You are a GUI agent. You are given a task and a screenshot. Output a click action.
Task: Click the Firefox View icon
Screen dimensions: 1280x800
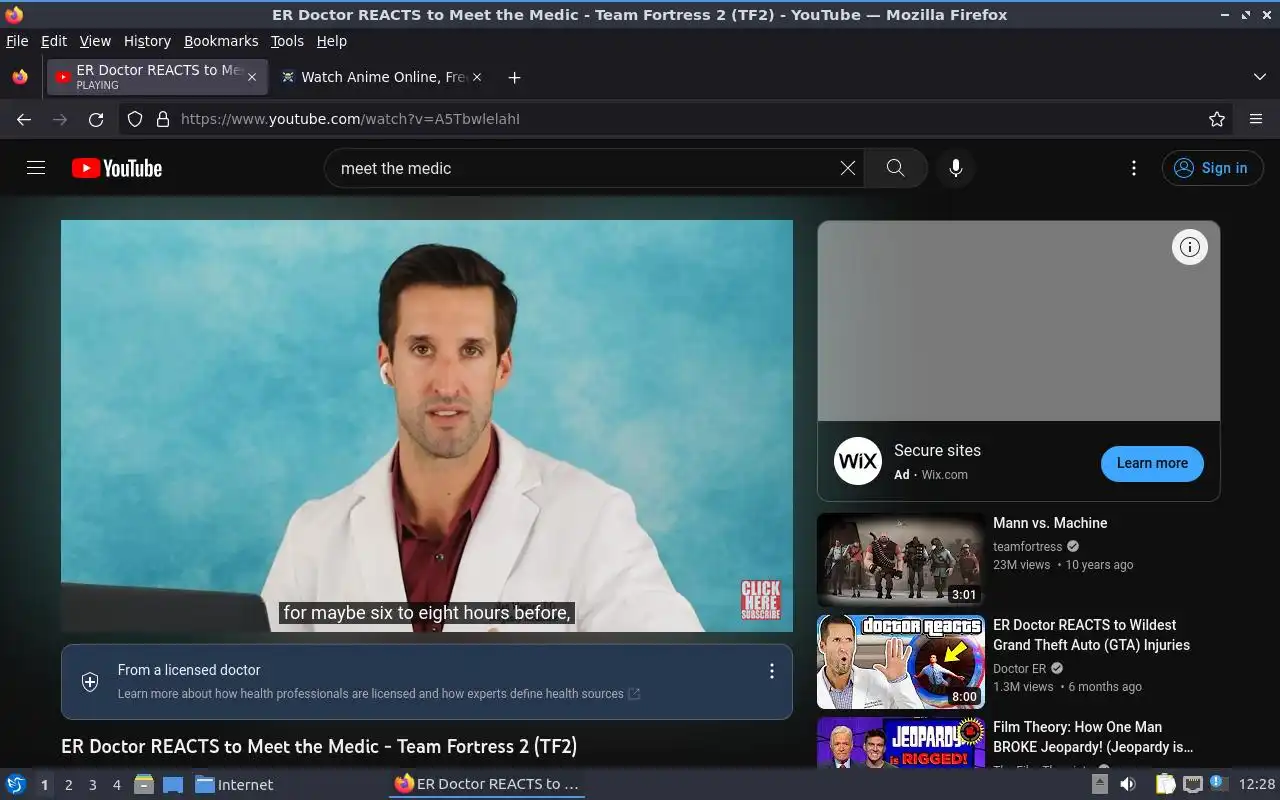coord(20,77)
